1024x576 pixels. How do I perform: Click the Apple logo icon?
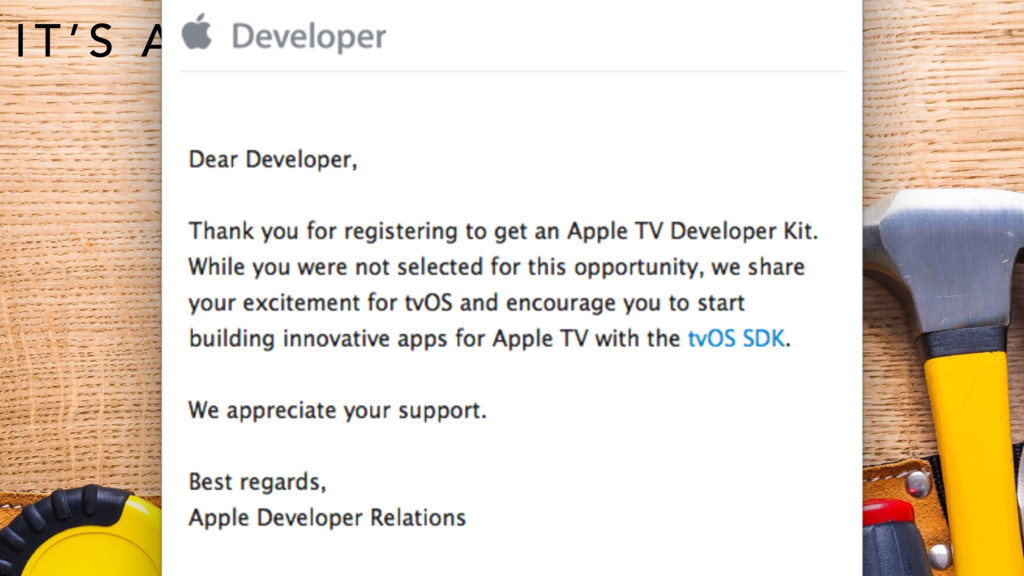tap(197, 32)
